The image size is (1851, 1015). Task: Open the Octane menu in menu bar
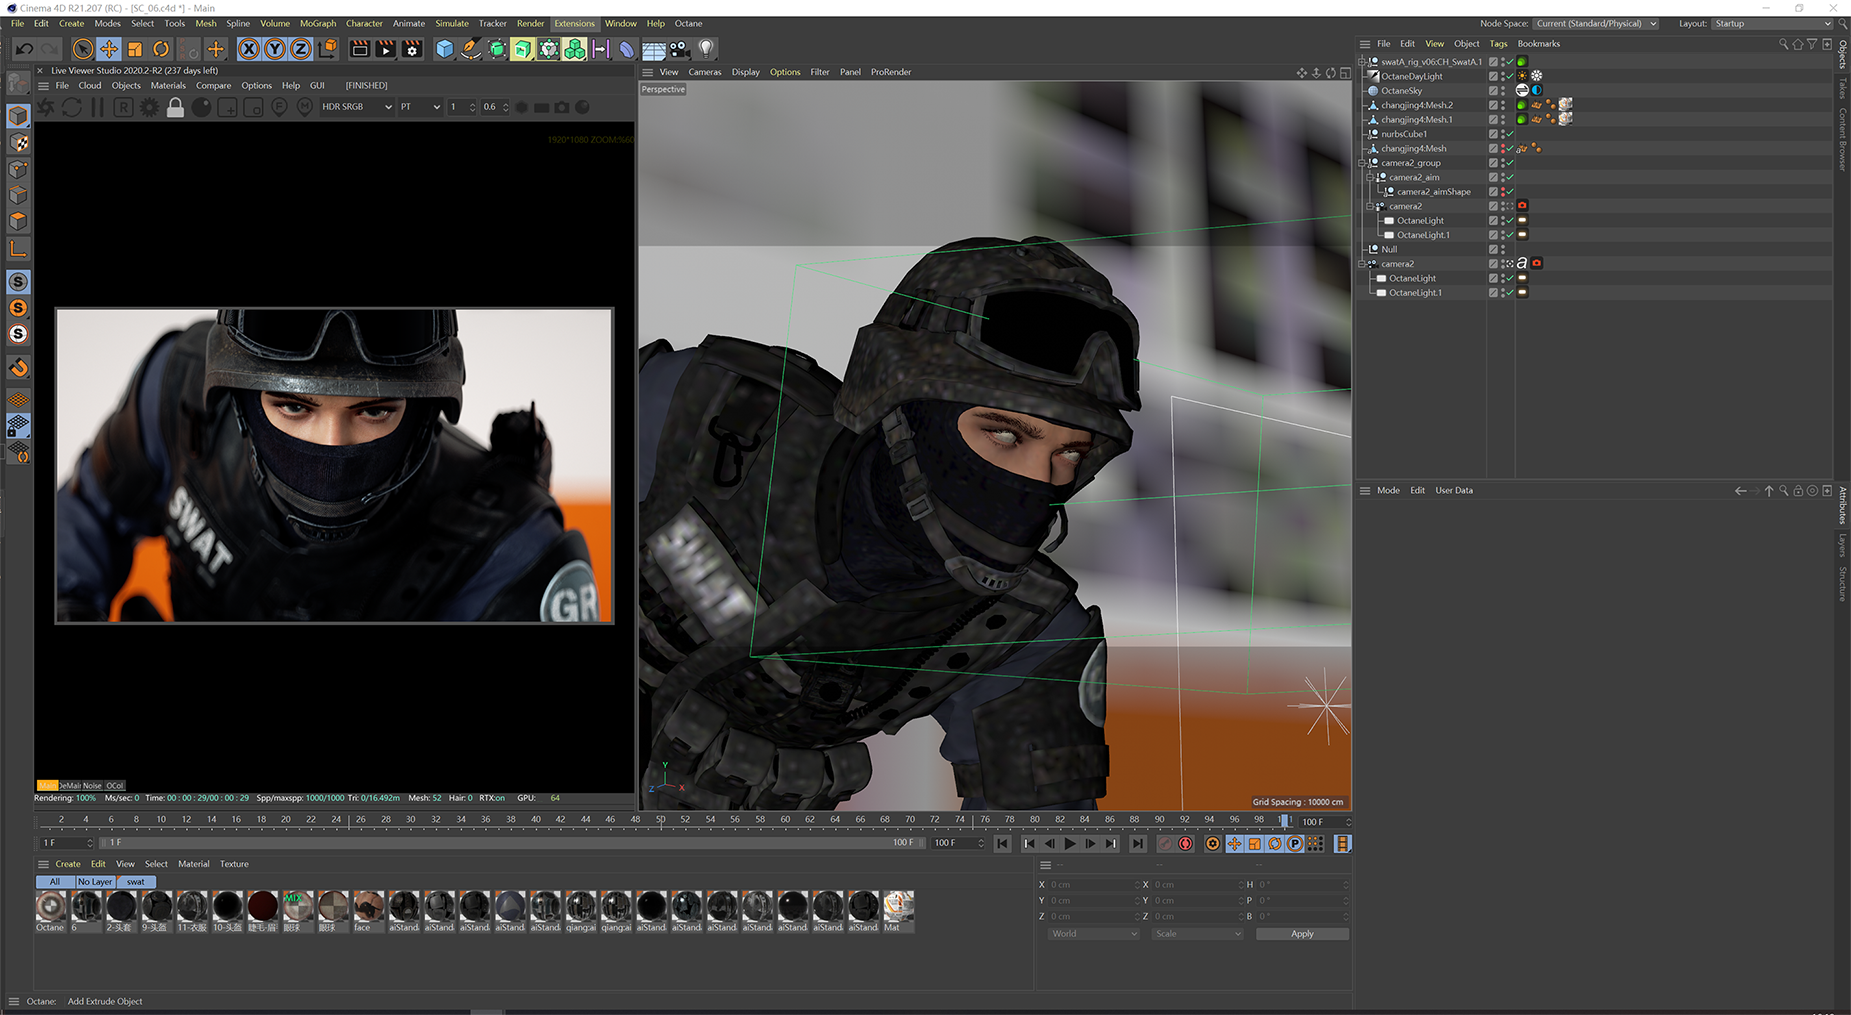coord(688,23)
